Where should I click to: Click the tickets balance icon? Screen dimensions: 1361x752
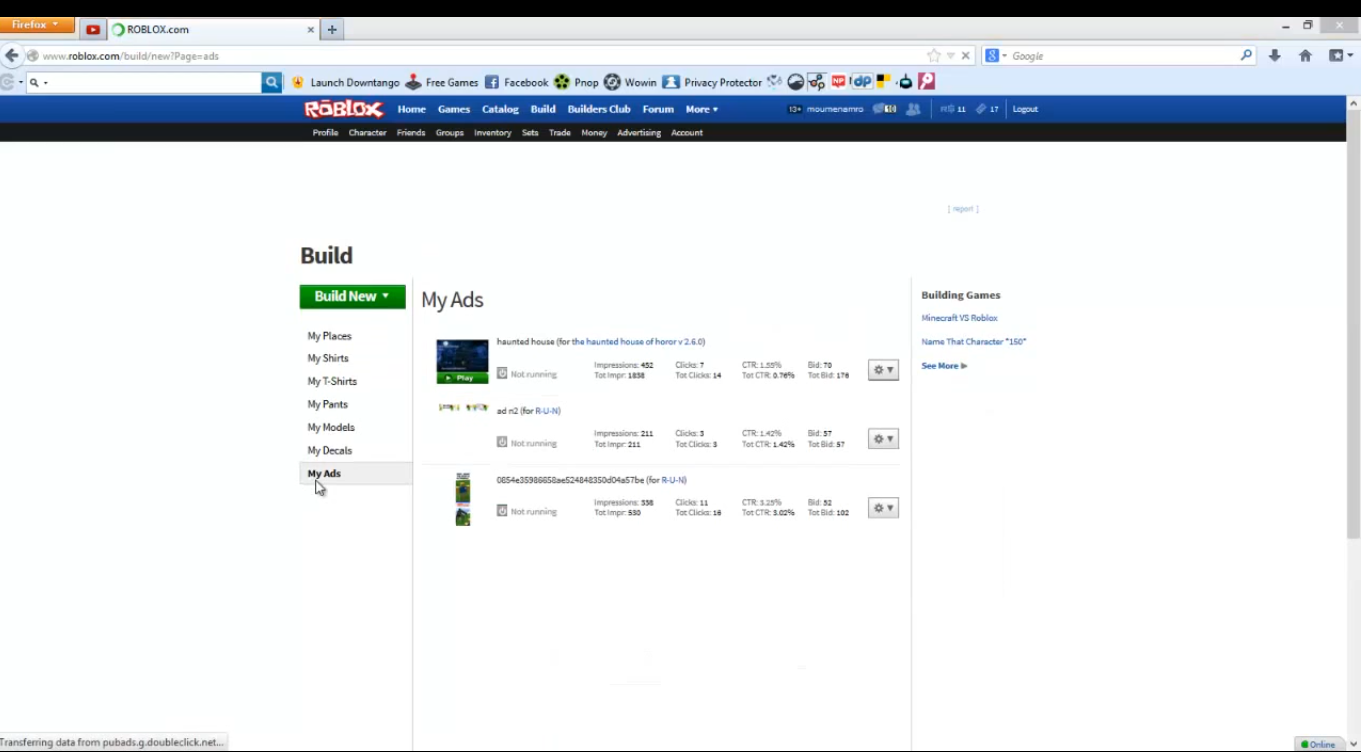point(981,109)
